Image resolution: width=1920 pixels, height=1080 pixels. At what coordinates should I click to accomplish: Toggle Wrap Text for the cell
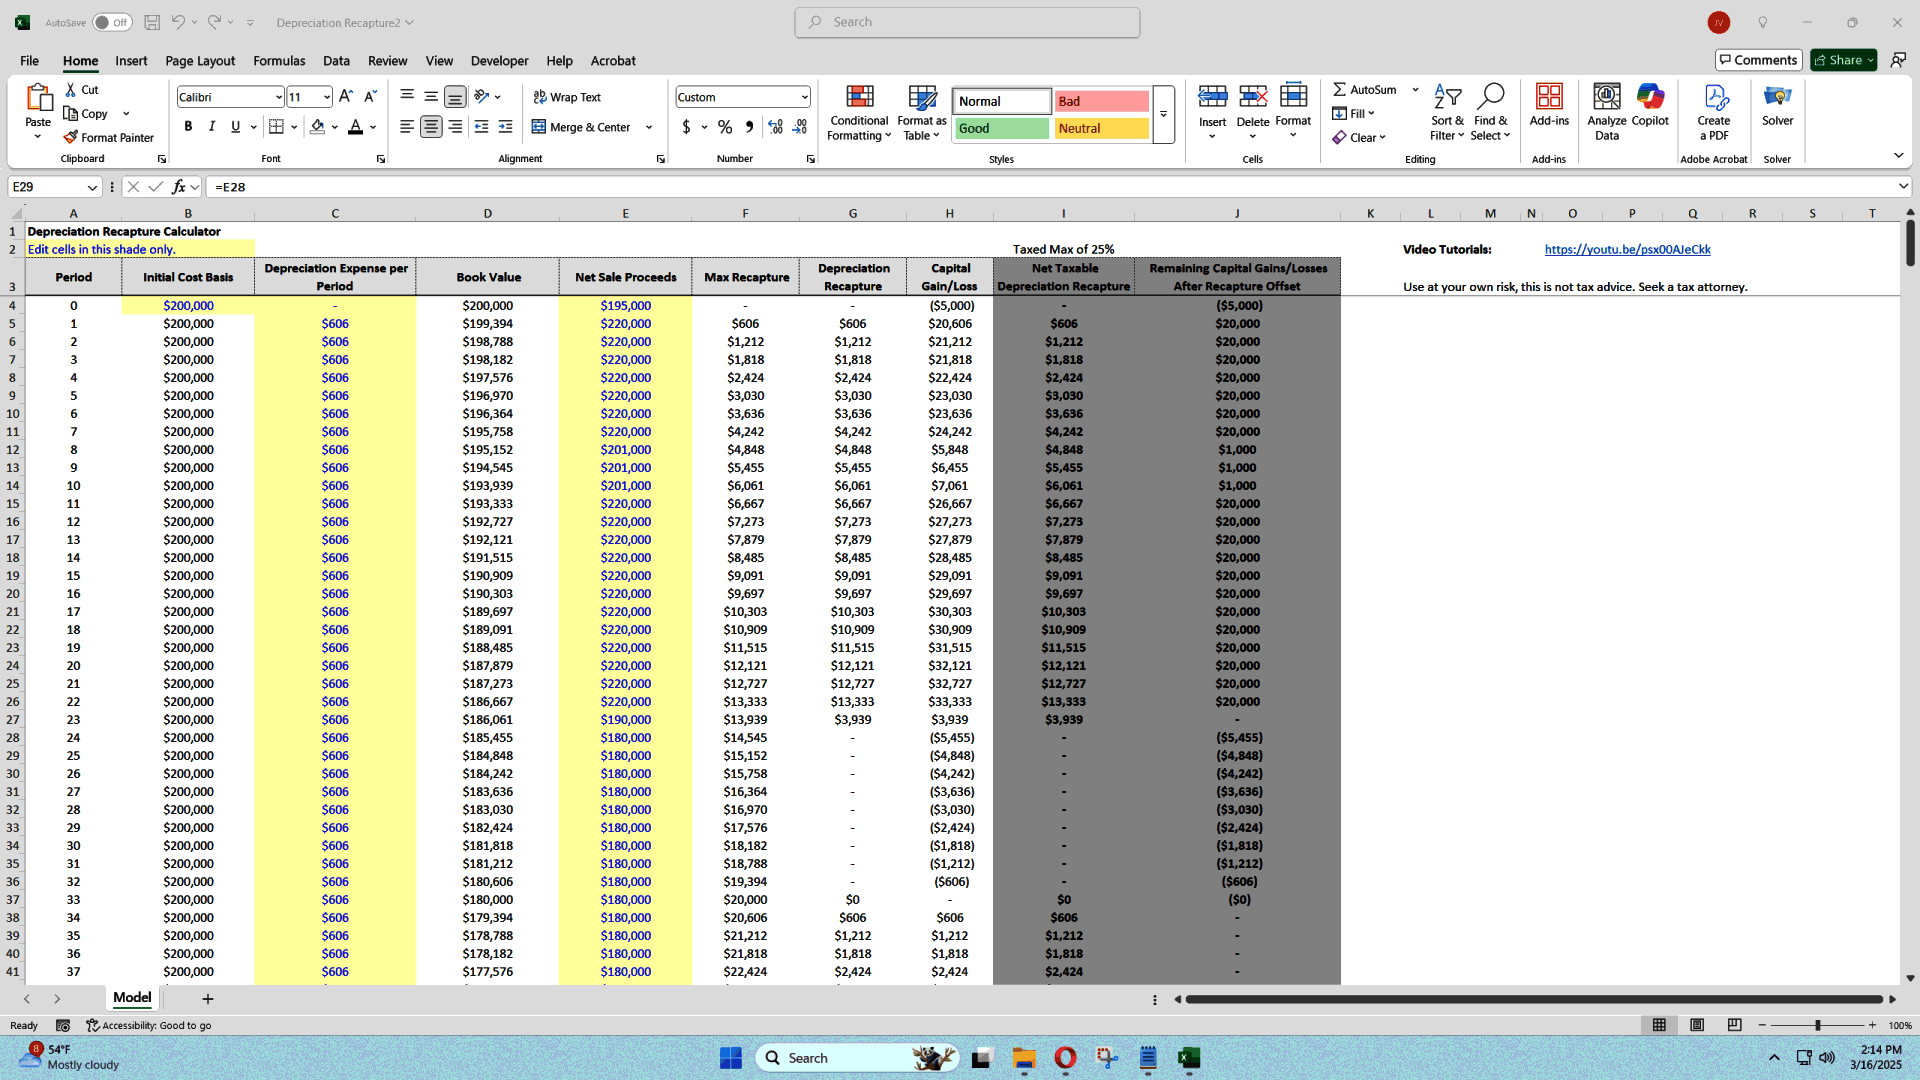[568, 96]
